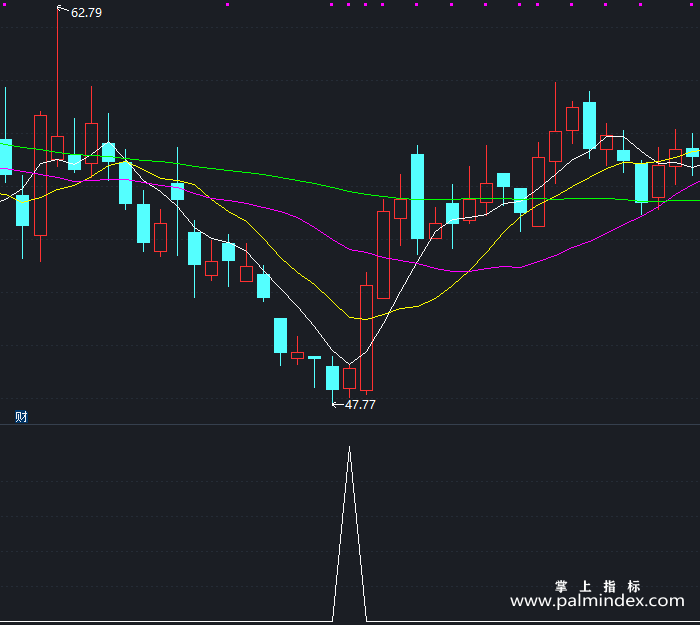Image resolution: width=700 pixels, height=625 pixels.
Task: Click the indicator spike peak in the lower panel
Action: click(x=350, y=448)
